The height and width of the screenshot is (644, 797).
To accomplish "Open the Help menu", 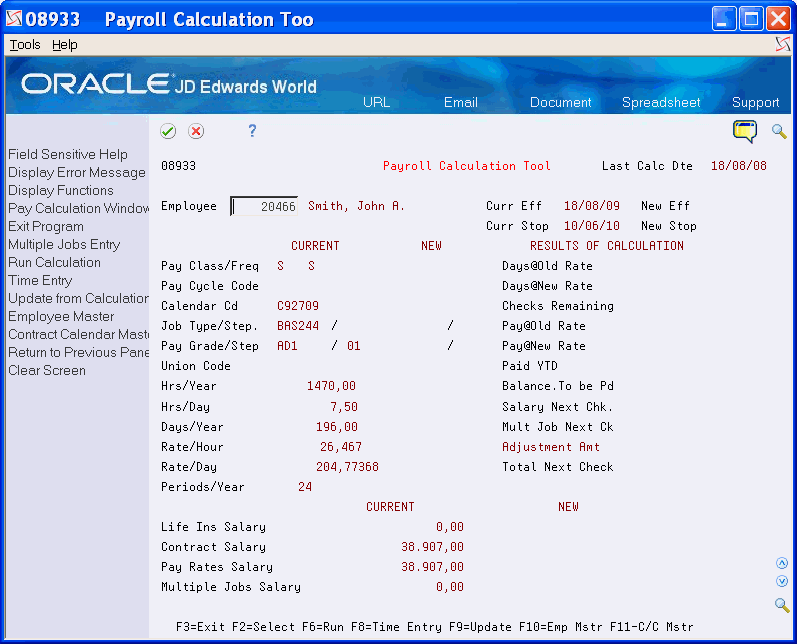I will click(x=65, y=45).
